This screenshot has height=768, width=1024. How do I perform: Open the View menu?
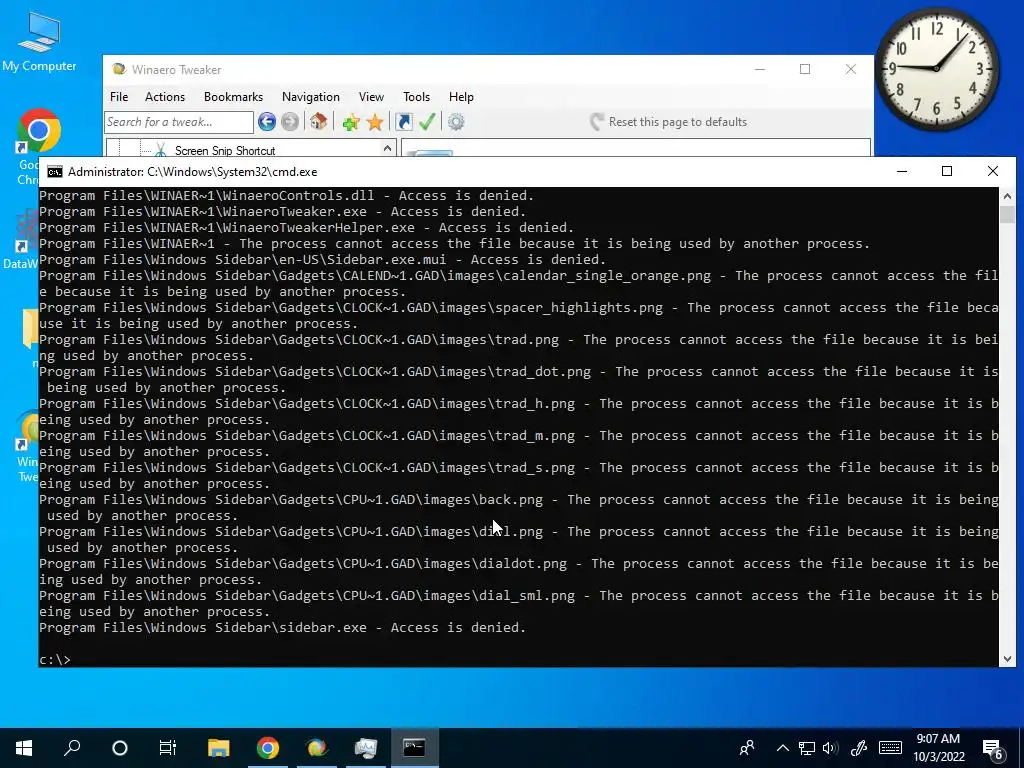371,97
